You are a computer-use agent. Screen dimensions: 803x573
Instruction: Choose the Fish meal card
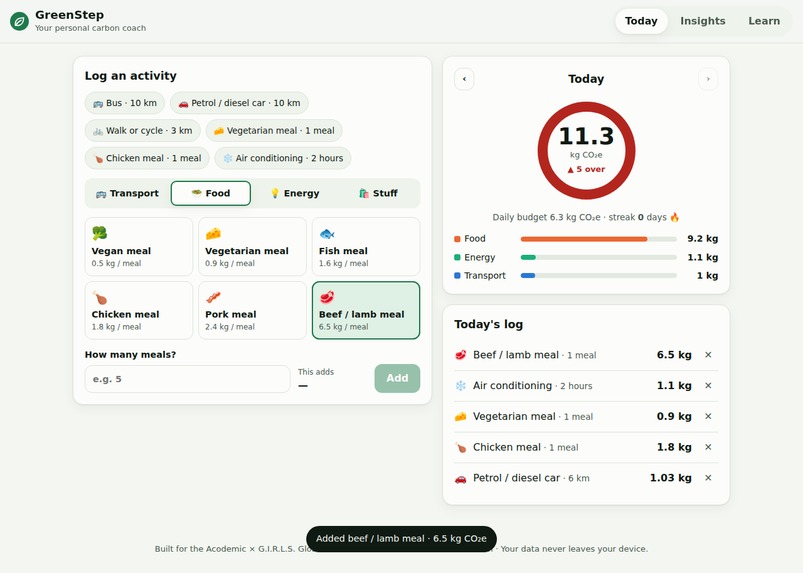366,247
